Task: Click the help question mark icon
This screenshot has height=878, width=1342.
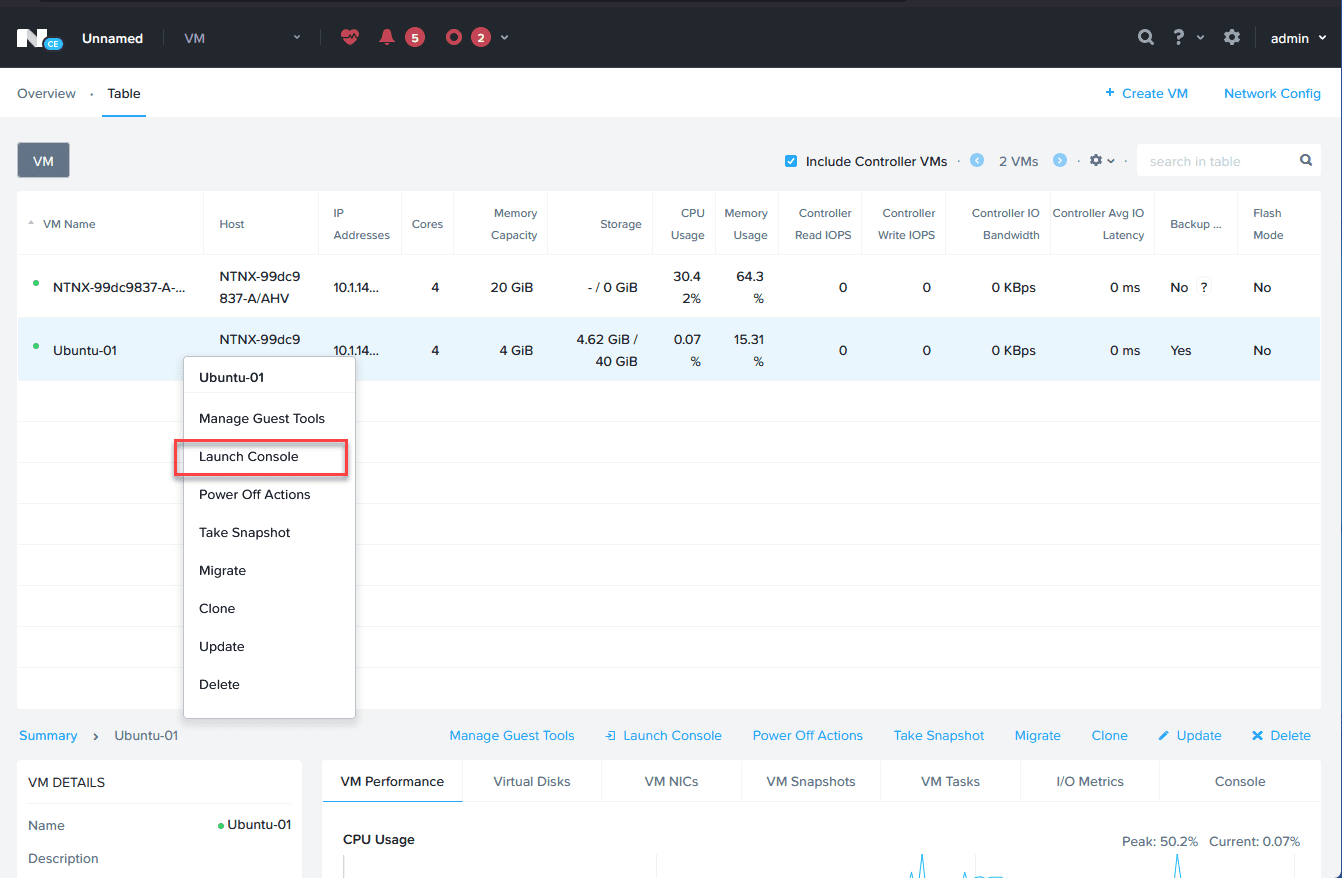Action: pyautogui.click(x=1177, y=37)
